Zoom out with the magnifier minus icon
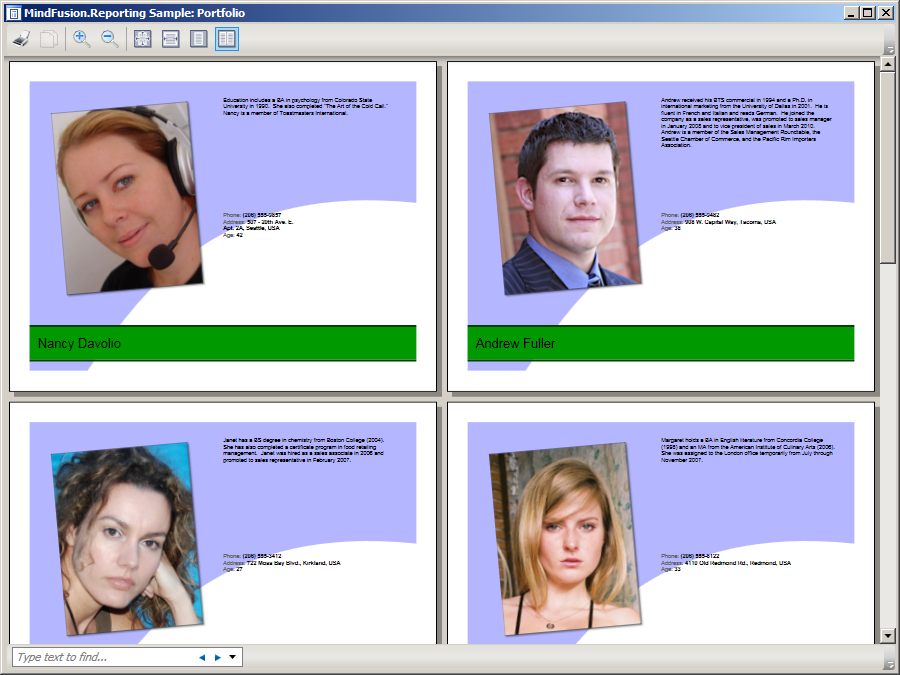Viewport: 900px width, 675px height. point(110,39)
